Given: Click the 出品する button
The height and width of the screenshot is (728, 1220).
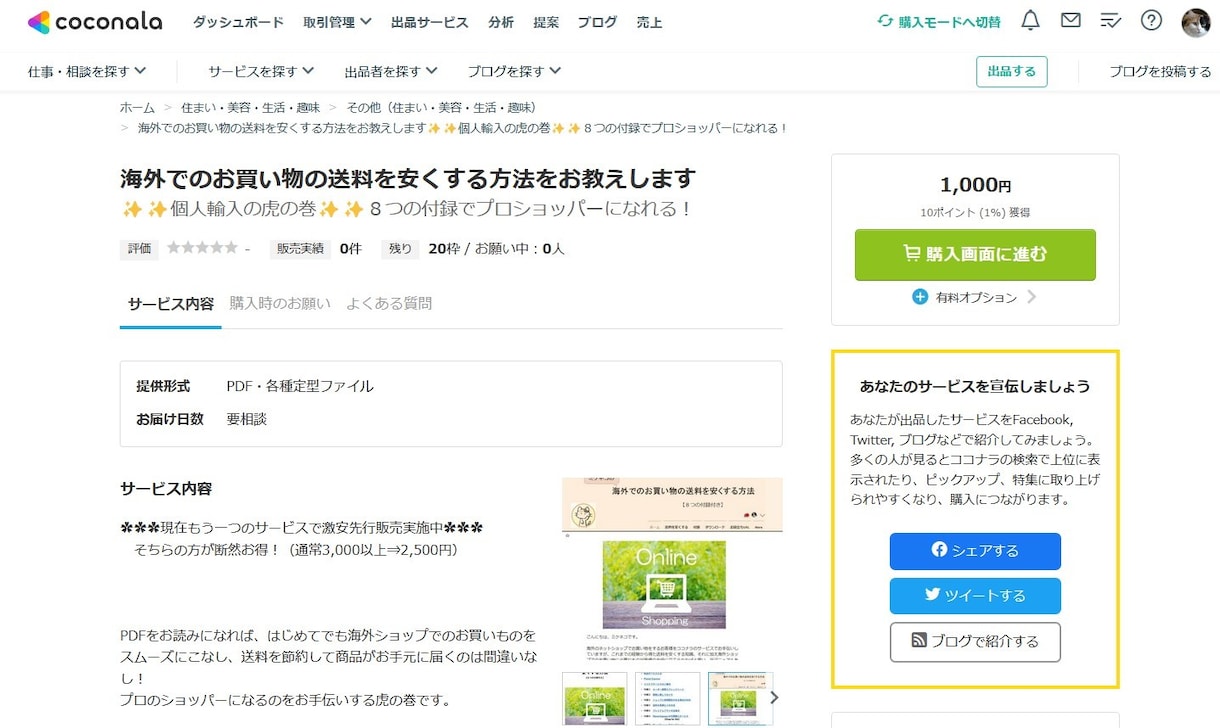Looking at the screenshot, I should (x=1012, y=71).
